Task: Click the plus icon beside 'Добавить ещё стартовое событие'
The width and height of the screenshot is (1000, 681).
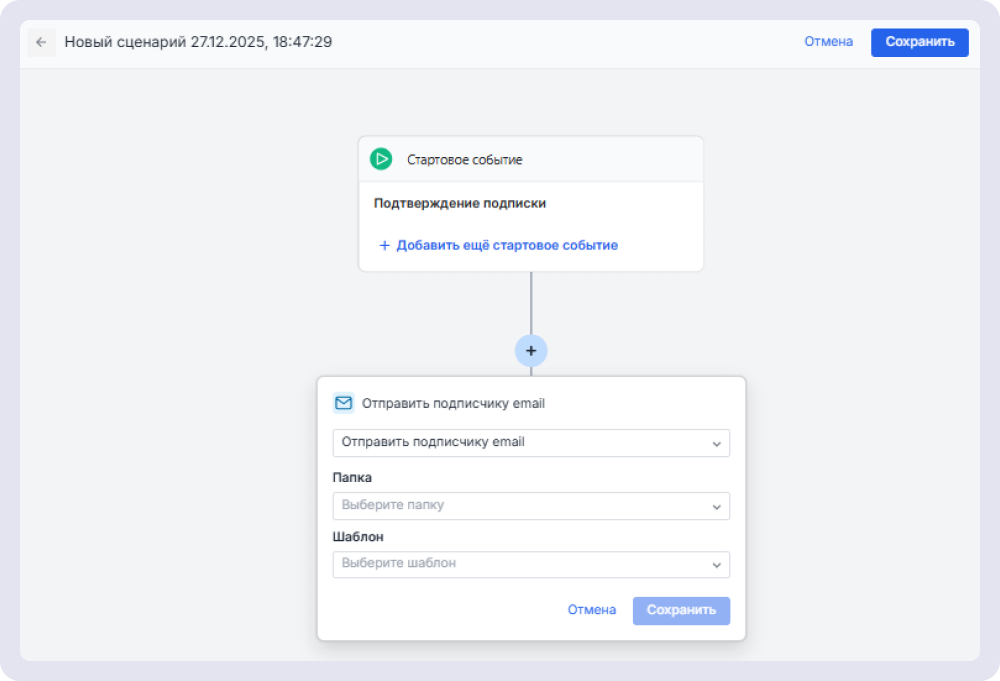Action: click(384, 245)
